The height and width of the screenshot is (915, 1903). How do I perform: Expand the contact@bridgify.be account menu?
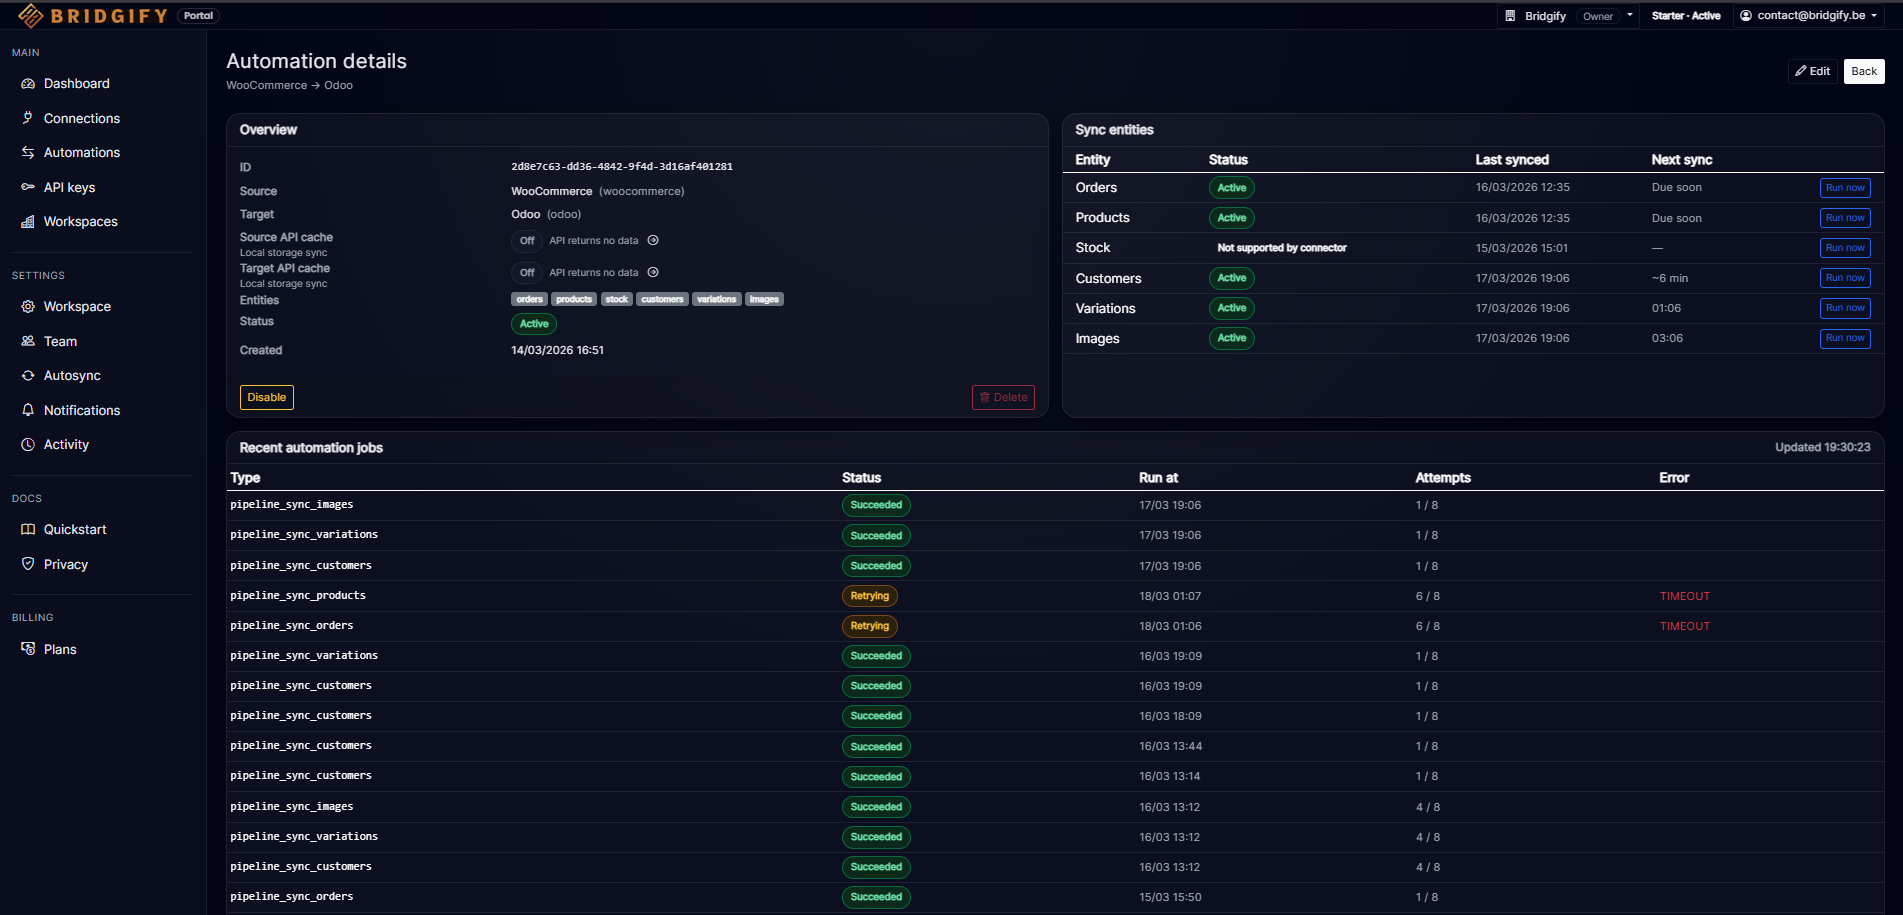tap(1809, 16)
